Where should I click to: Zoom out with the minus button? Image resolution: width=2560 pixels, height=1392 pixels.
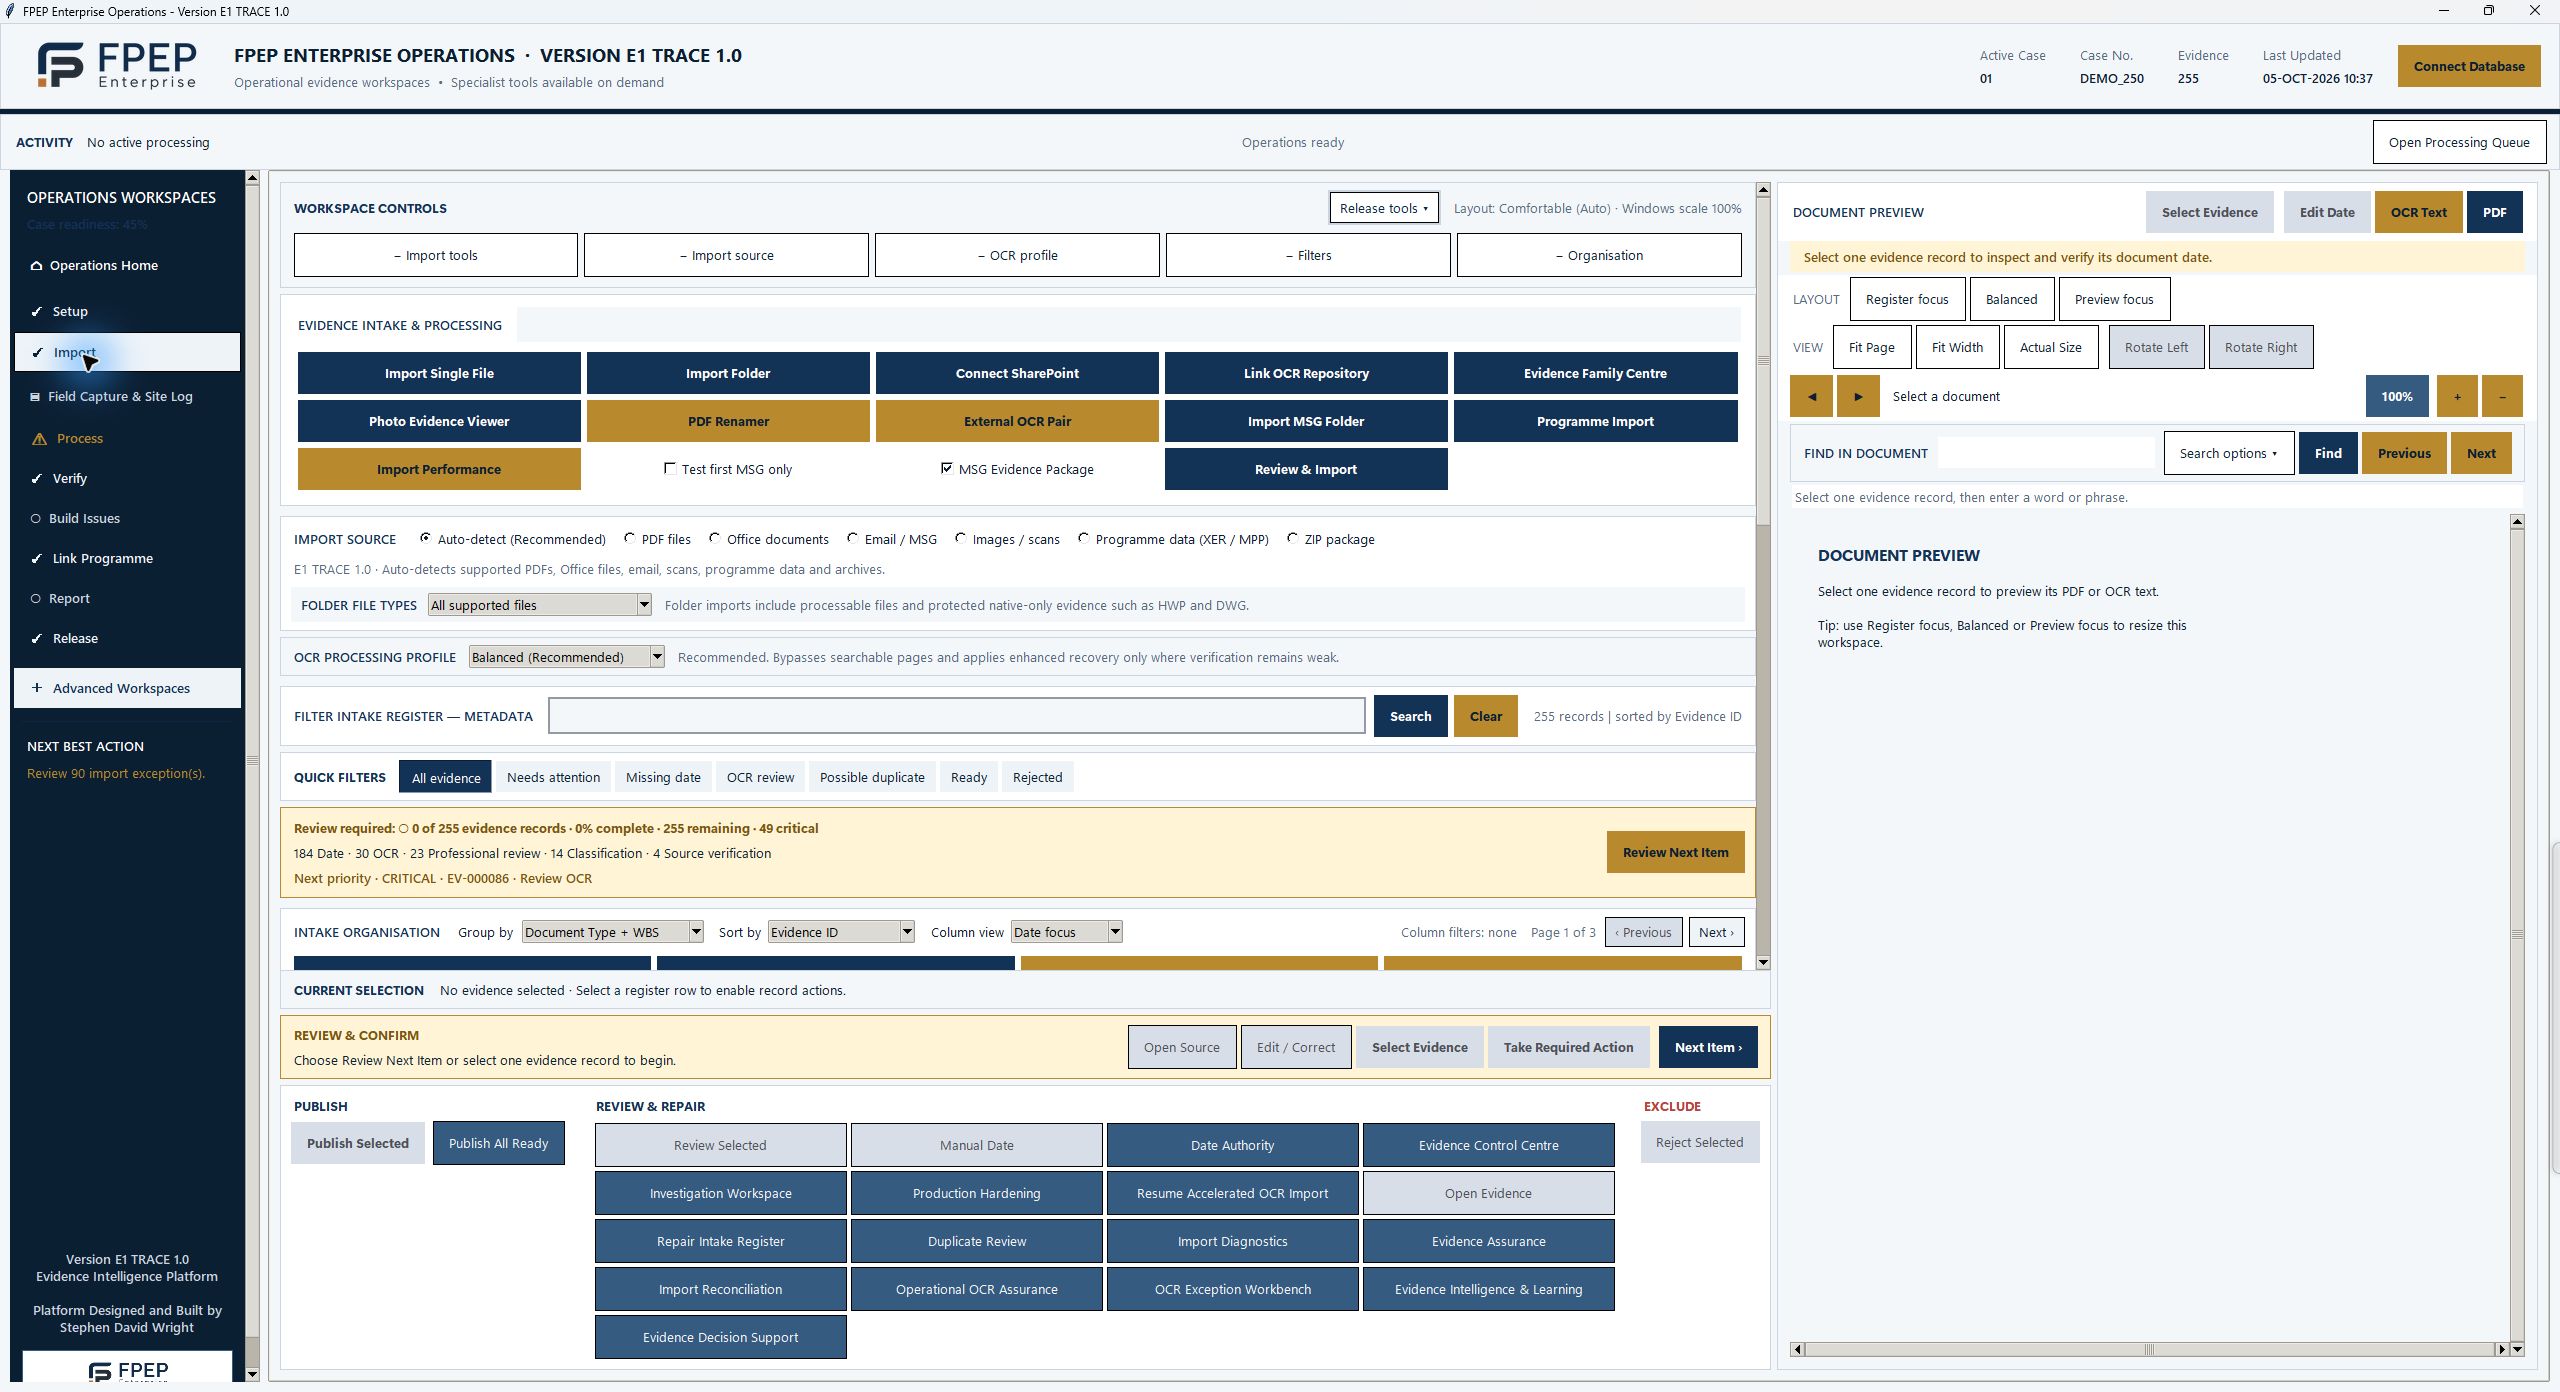coord(2502,396)
